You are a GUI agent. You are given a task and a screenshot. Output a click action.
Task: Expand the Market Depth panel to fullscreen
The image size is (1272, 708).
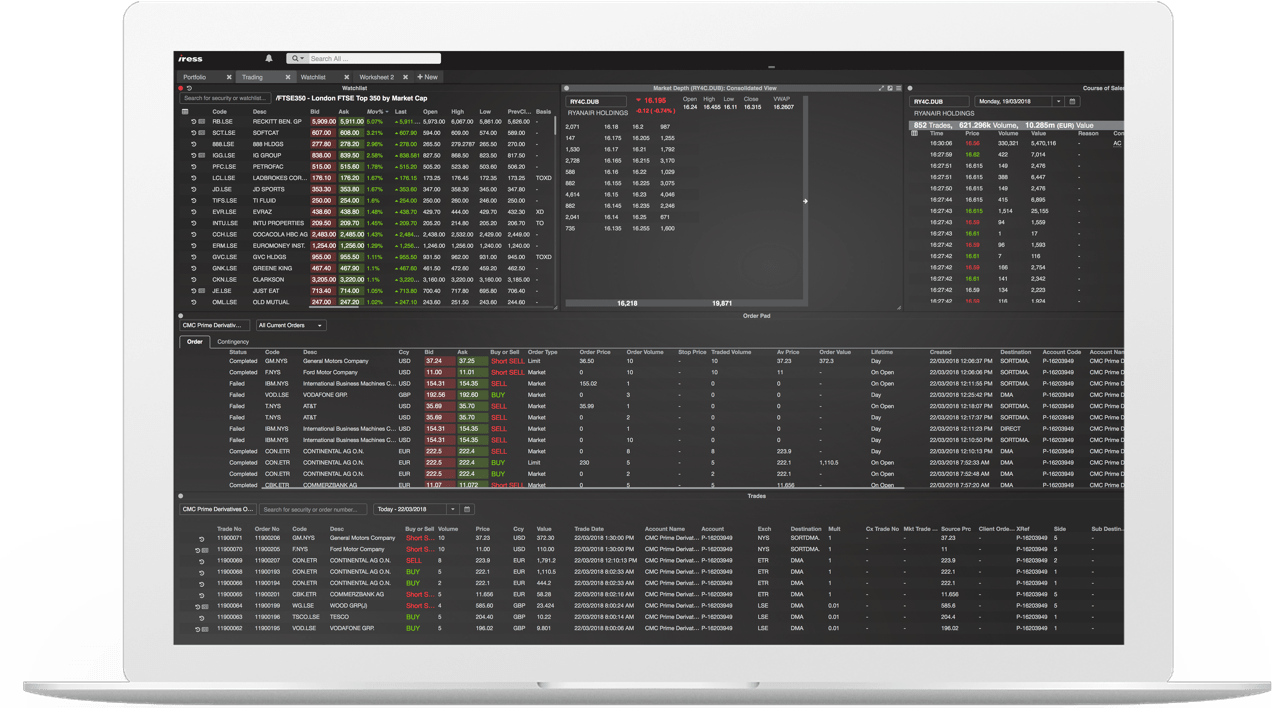[x=881, y=88]
